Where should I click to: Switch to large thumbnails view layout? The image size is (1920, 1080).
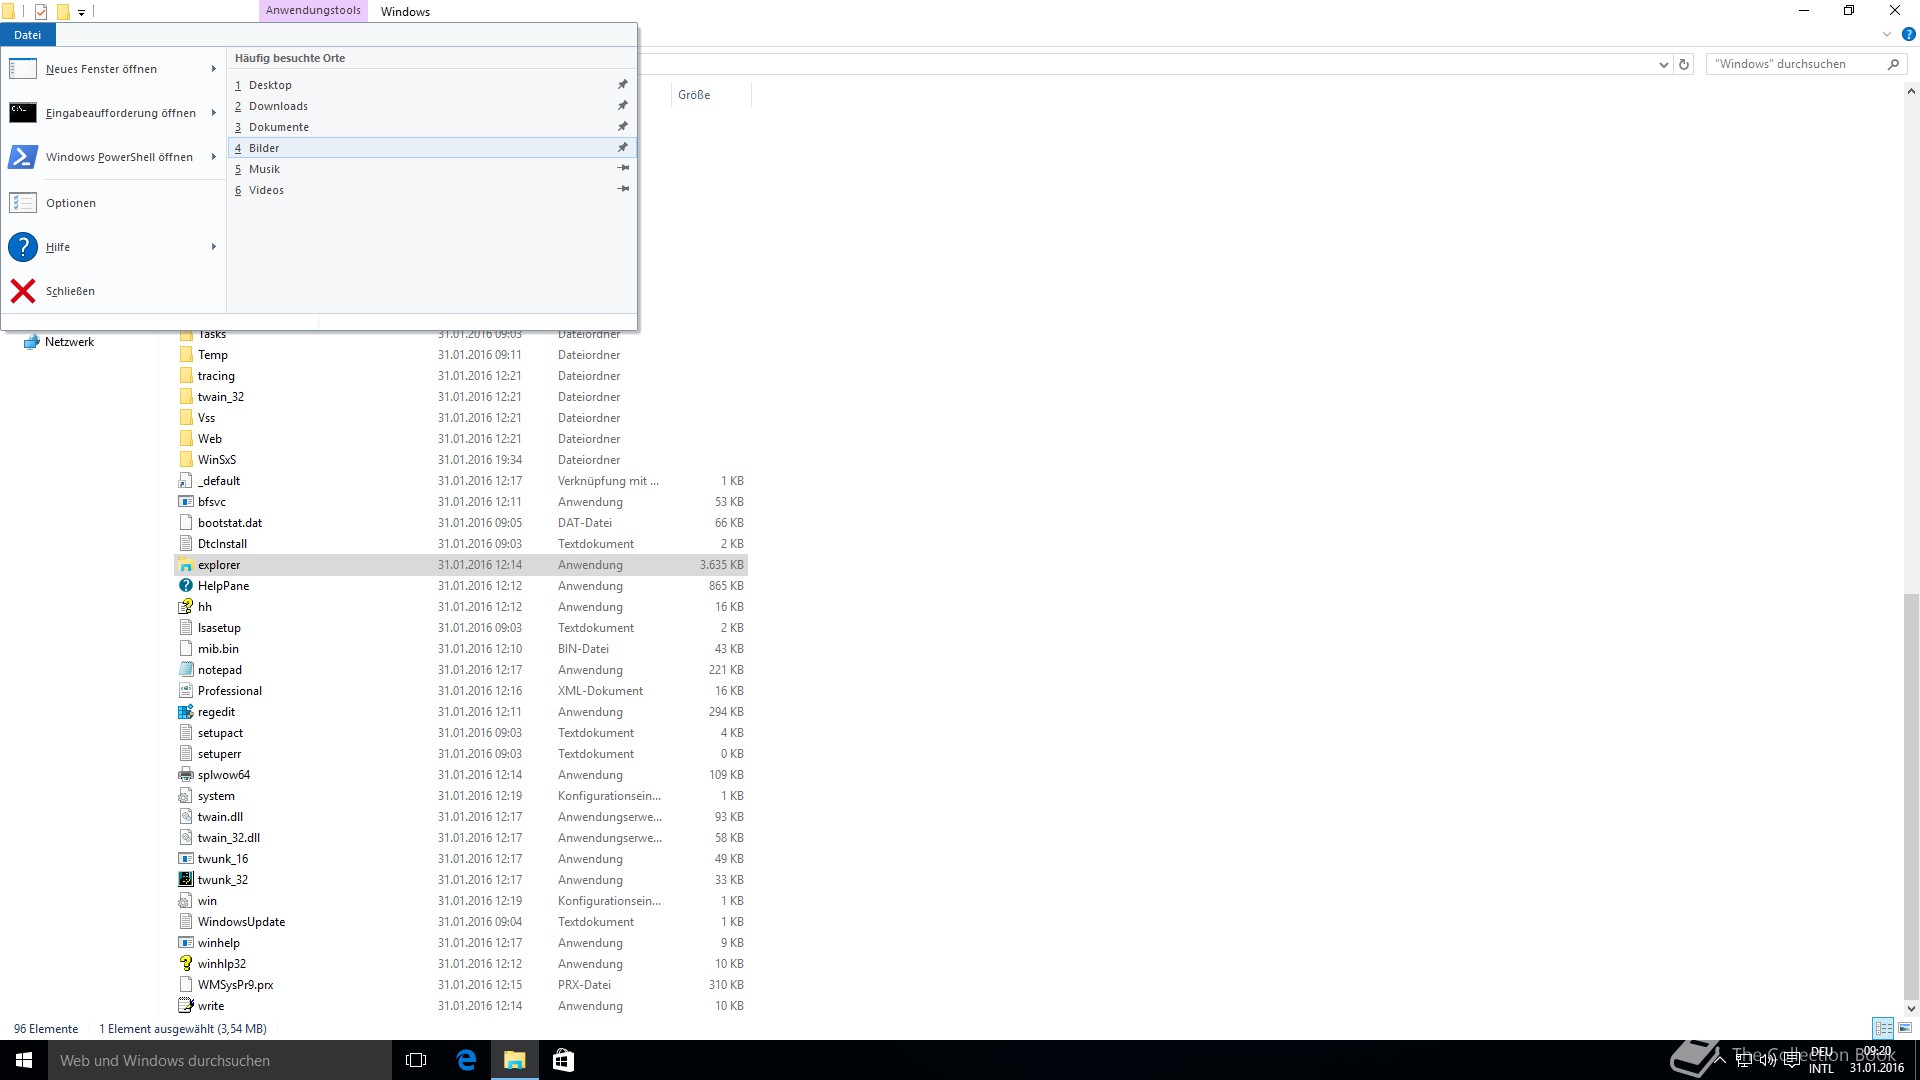coord(1905,1028)
